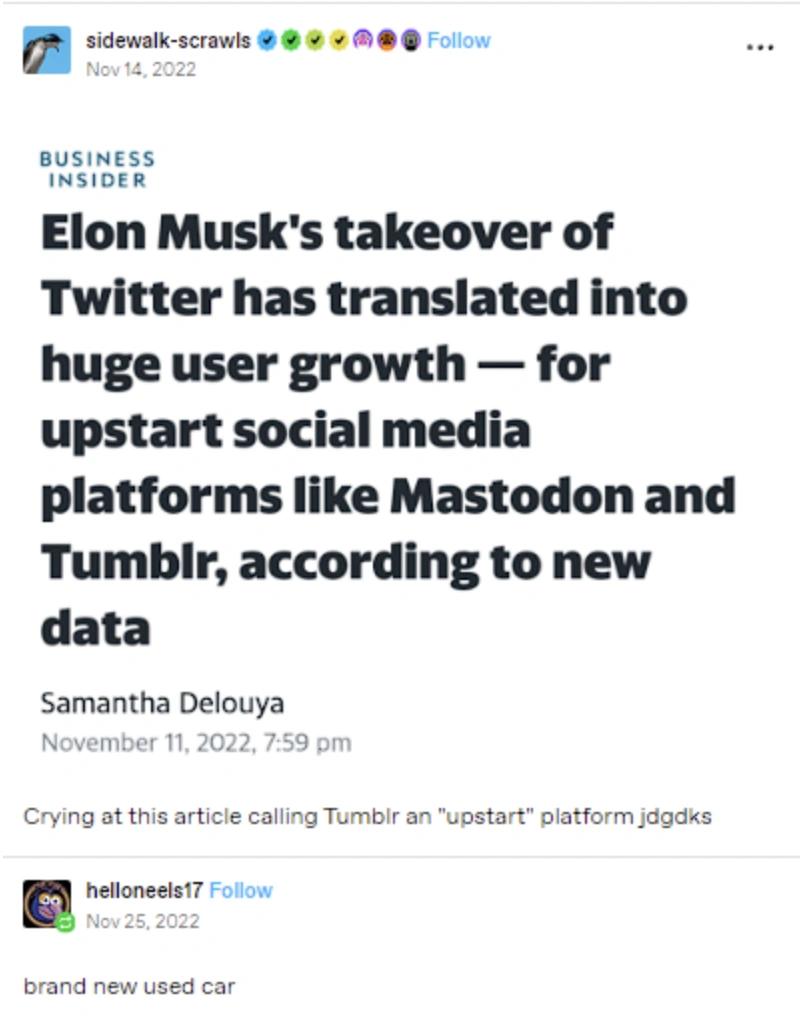
Task: Click the green checkmark badge
Action: (291, 41)
